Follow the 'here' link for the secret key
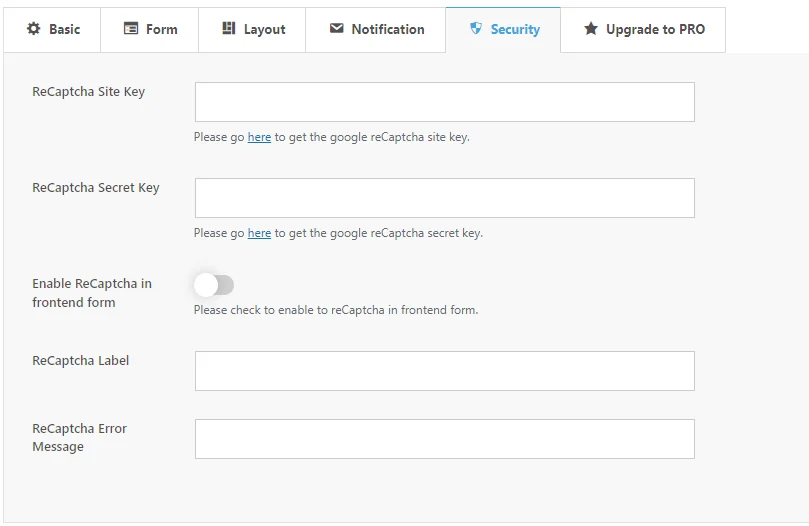The width and height of the screenshot is (809, 526). tap(259, 233)
